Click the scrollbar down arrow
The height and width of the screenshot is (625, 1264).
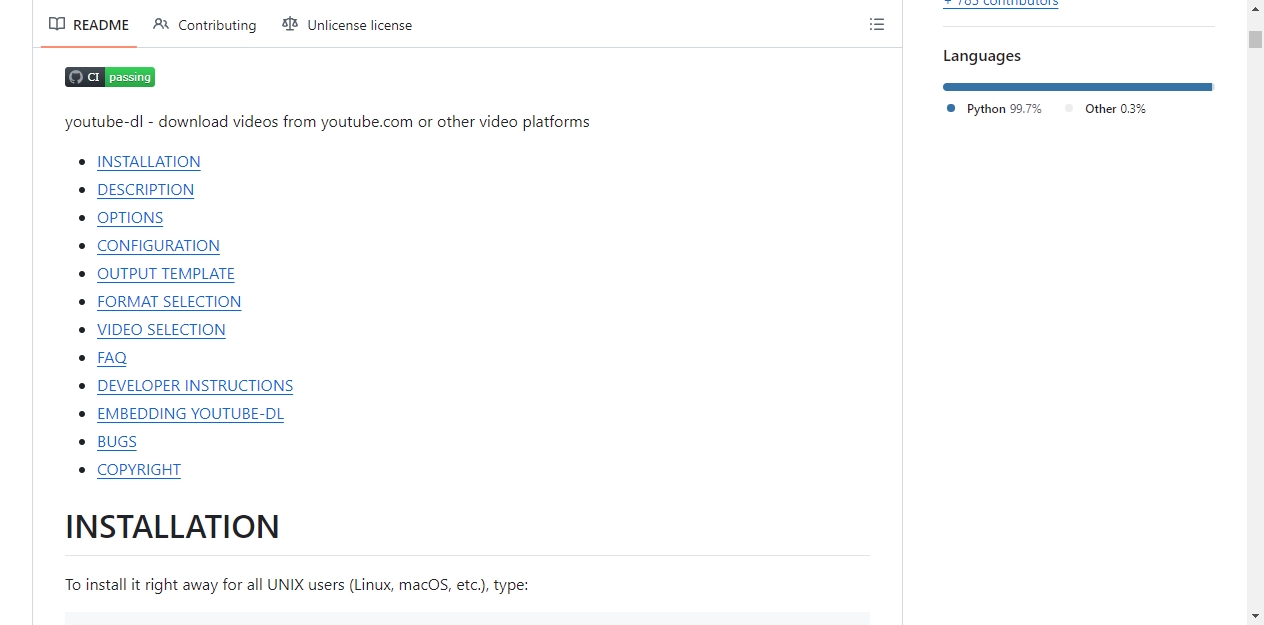tap(1255, 615)
